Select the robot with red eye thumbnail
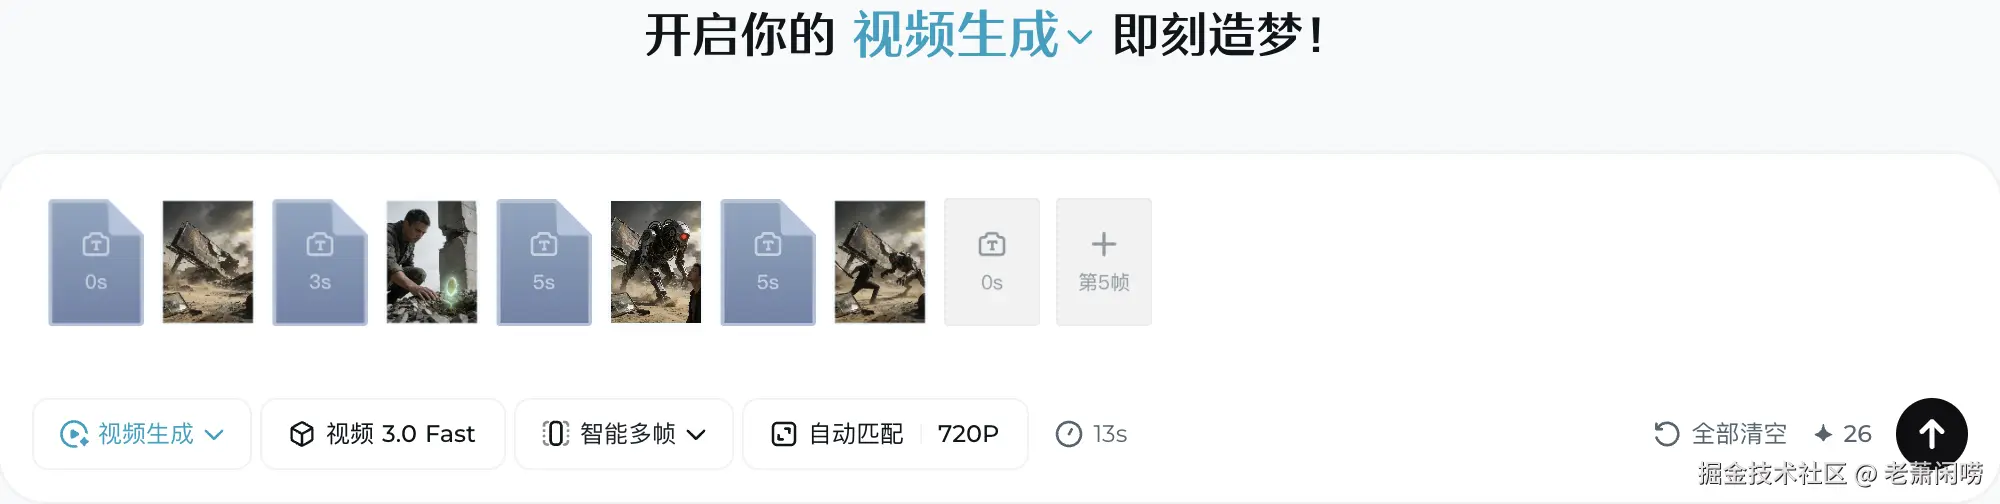 (656, 262)
